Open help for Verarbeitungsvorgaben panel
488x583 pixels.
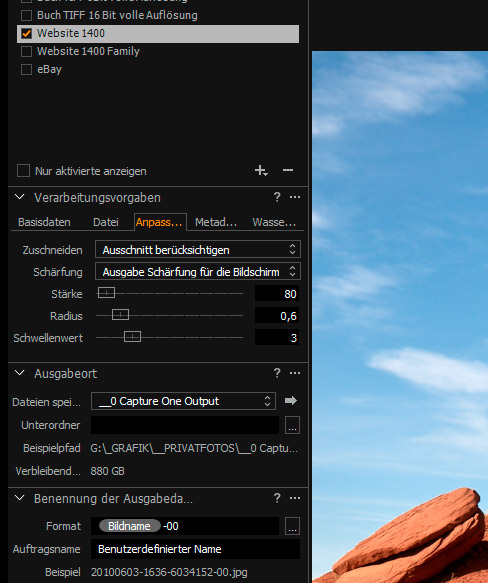pyautogui.click(x=277, y=197)
